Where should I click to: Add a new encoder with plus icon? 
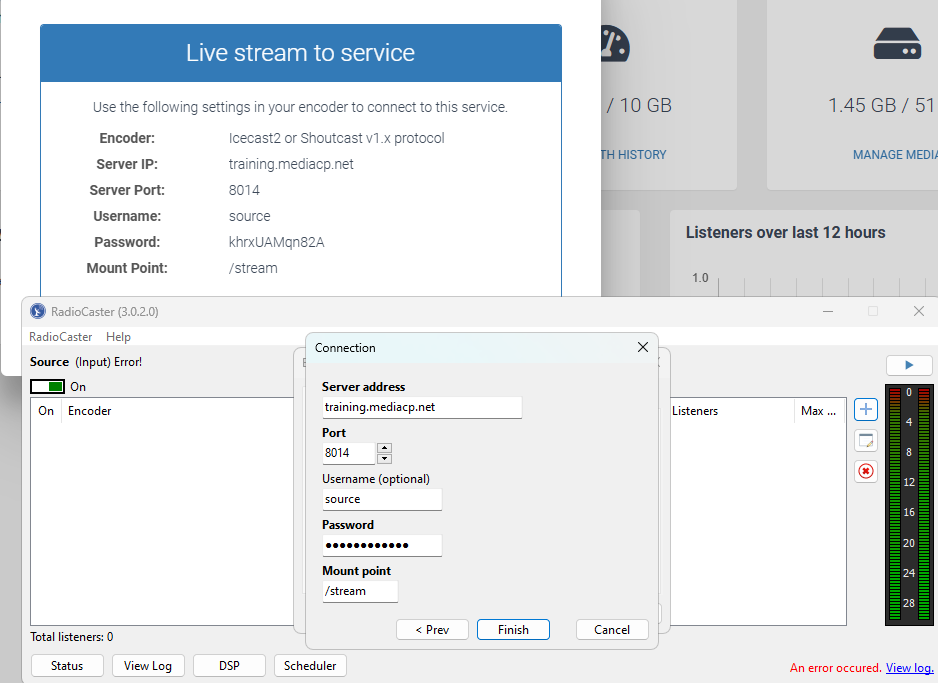(866, 410)
